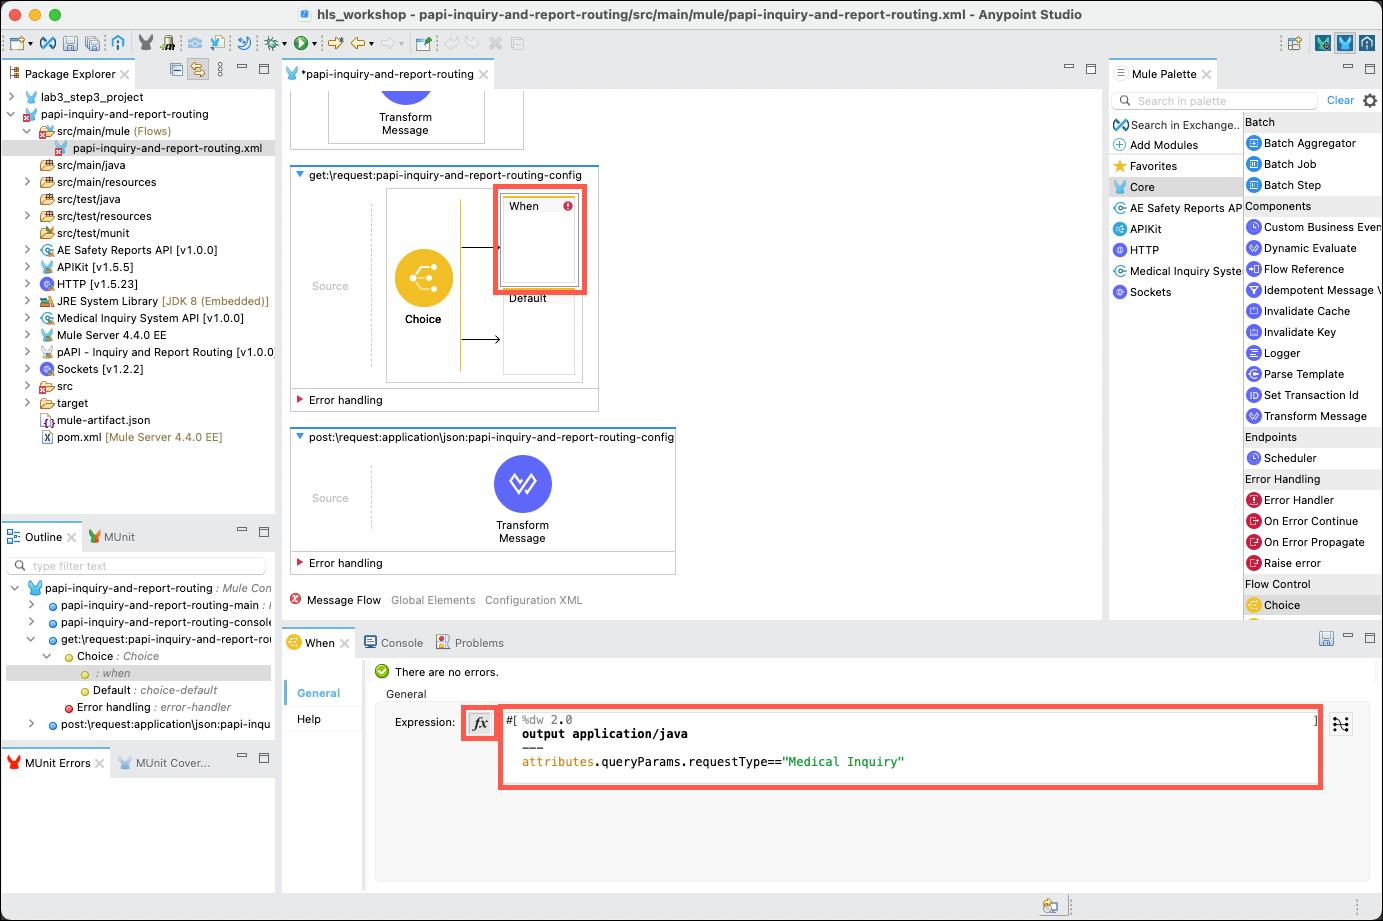
Task: Open the Package Explorer view menu
Action: 220,70
